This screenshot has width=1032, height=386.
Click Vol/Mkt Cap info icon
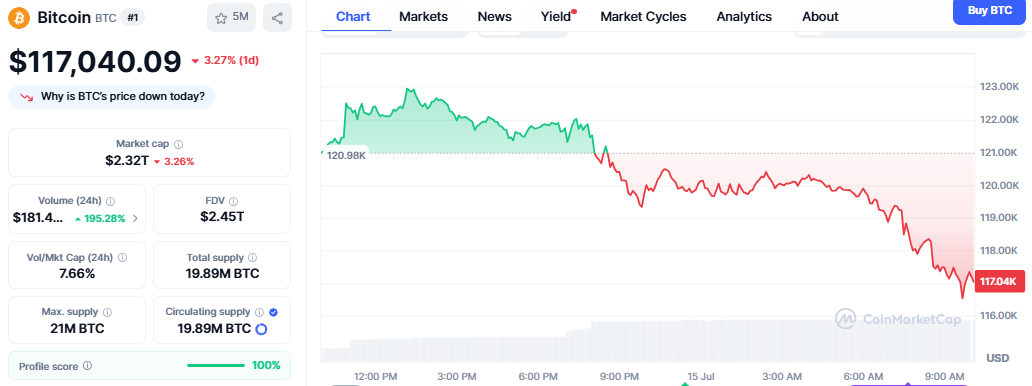tap(122, 258)
